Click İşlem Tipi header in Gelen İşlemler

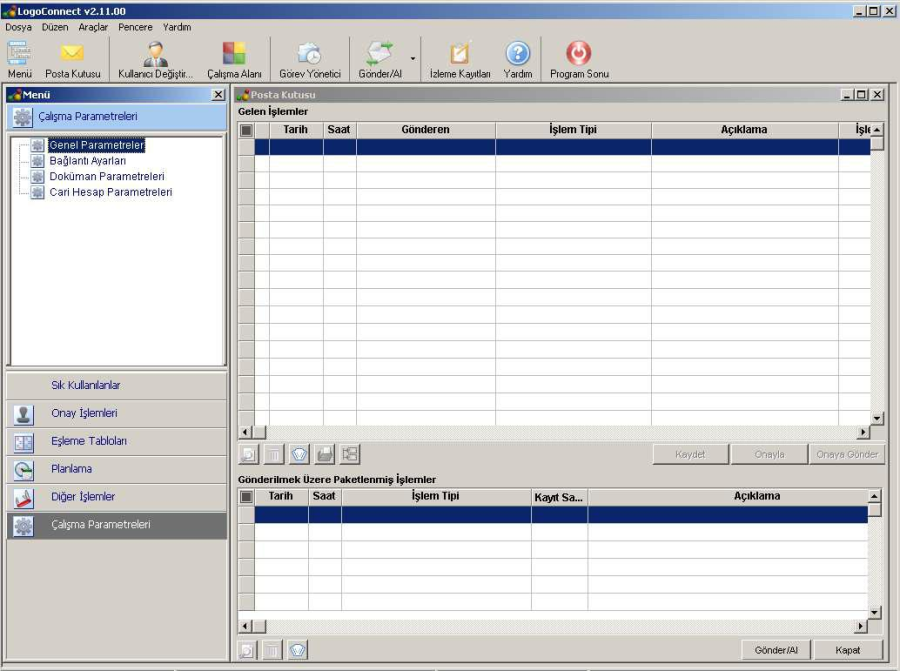pos(573,130)
